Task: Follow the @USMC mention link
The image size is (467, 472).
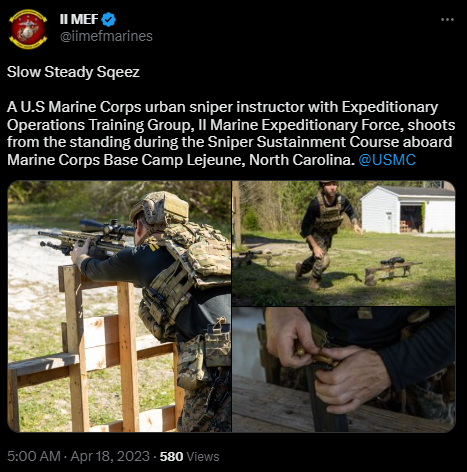Action: coord(387,160)
